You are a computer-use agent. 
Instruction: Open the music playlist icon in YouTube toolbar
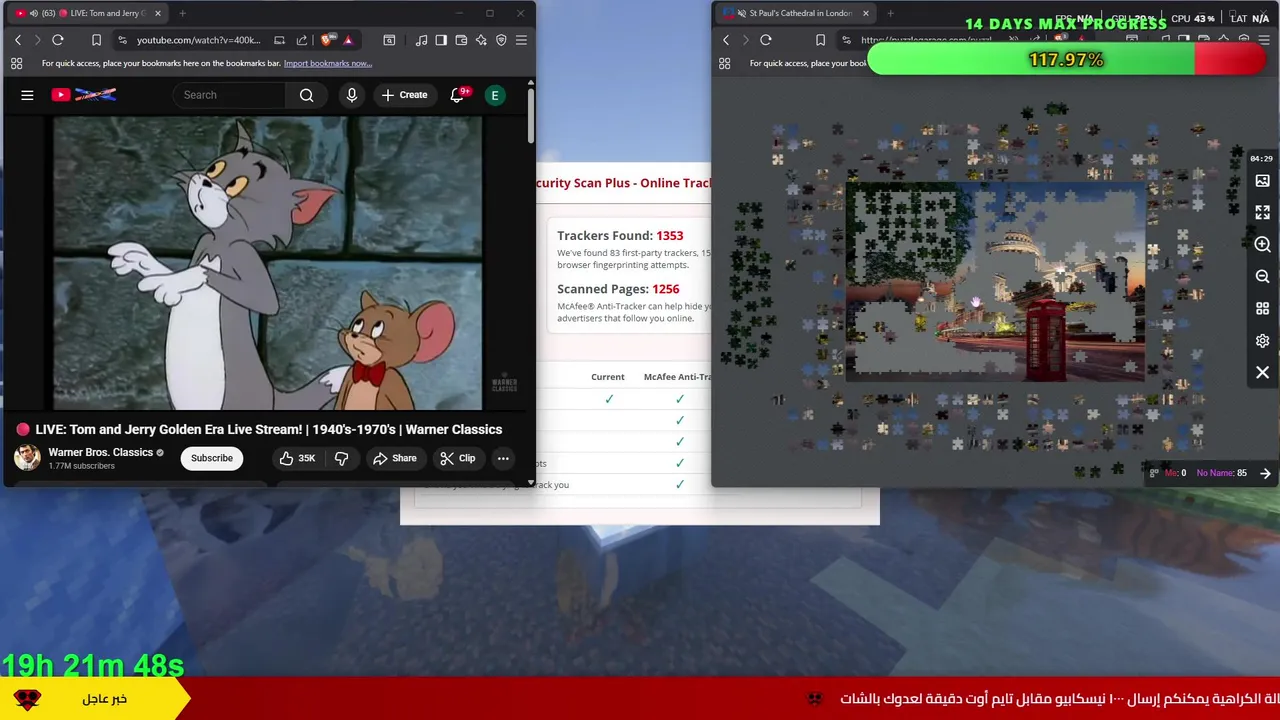click(421, 40)
